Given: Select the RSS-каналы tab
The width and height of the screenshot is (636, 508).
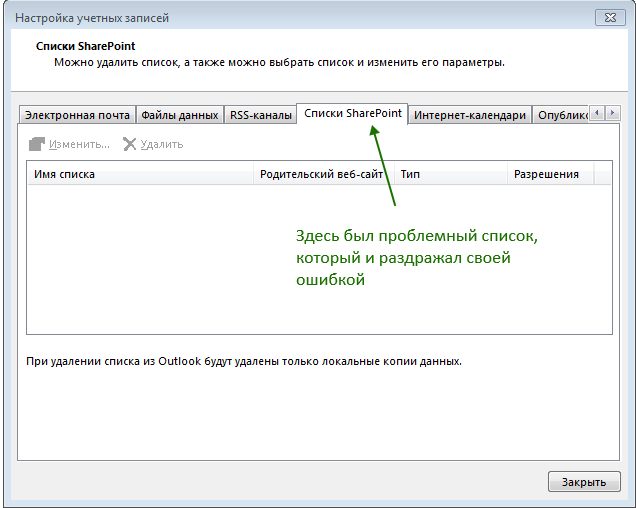Looking at the screenshot, I should click(x=259, y=115).
